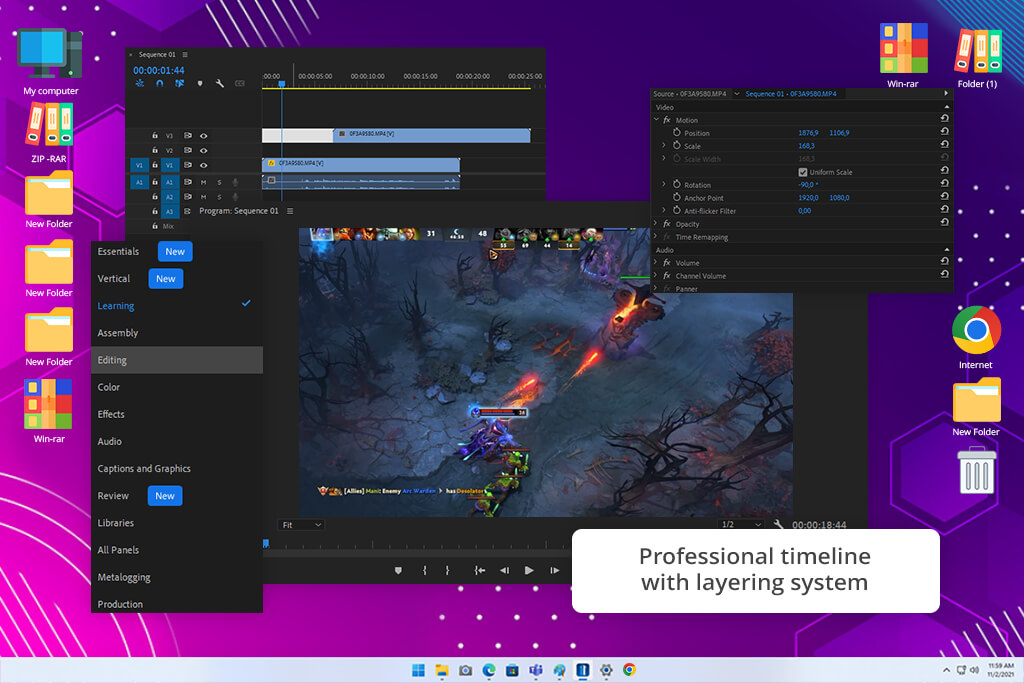Mute audio track A2
The image size is (1024, 683).
click(203, 197)
